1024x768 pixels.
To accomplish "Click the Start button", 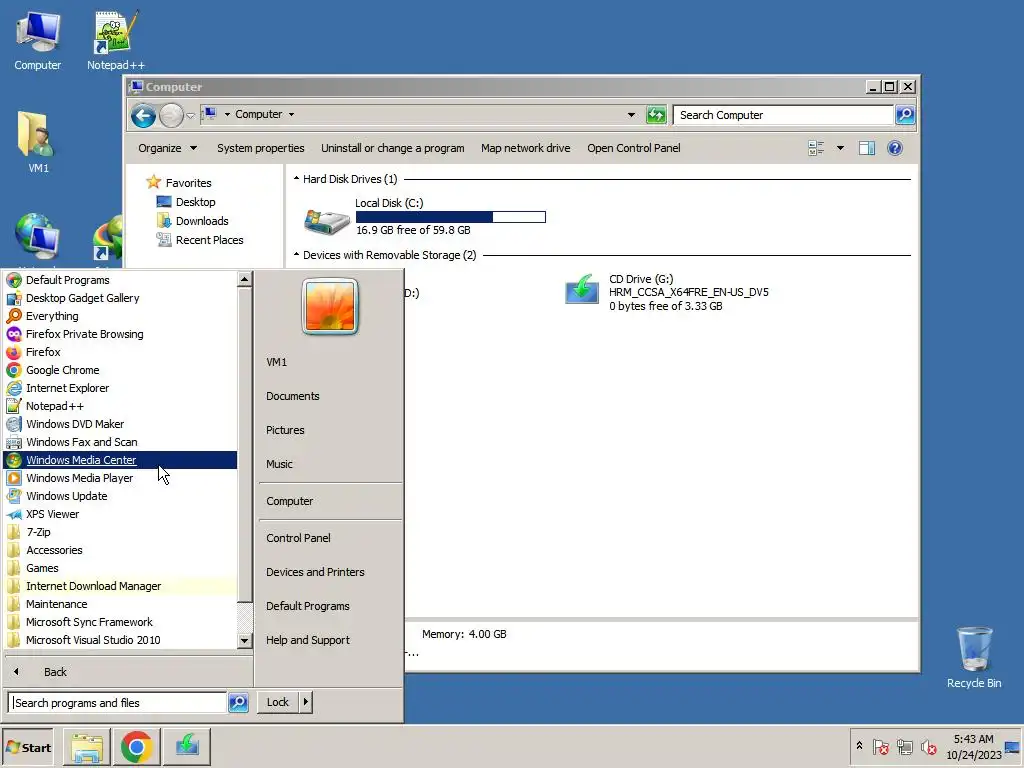I will coord(27,747).
